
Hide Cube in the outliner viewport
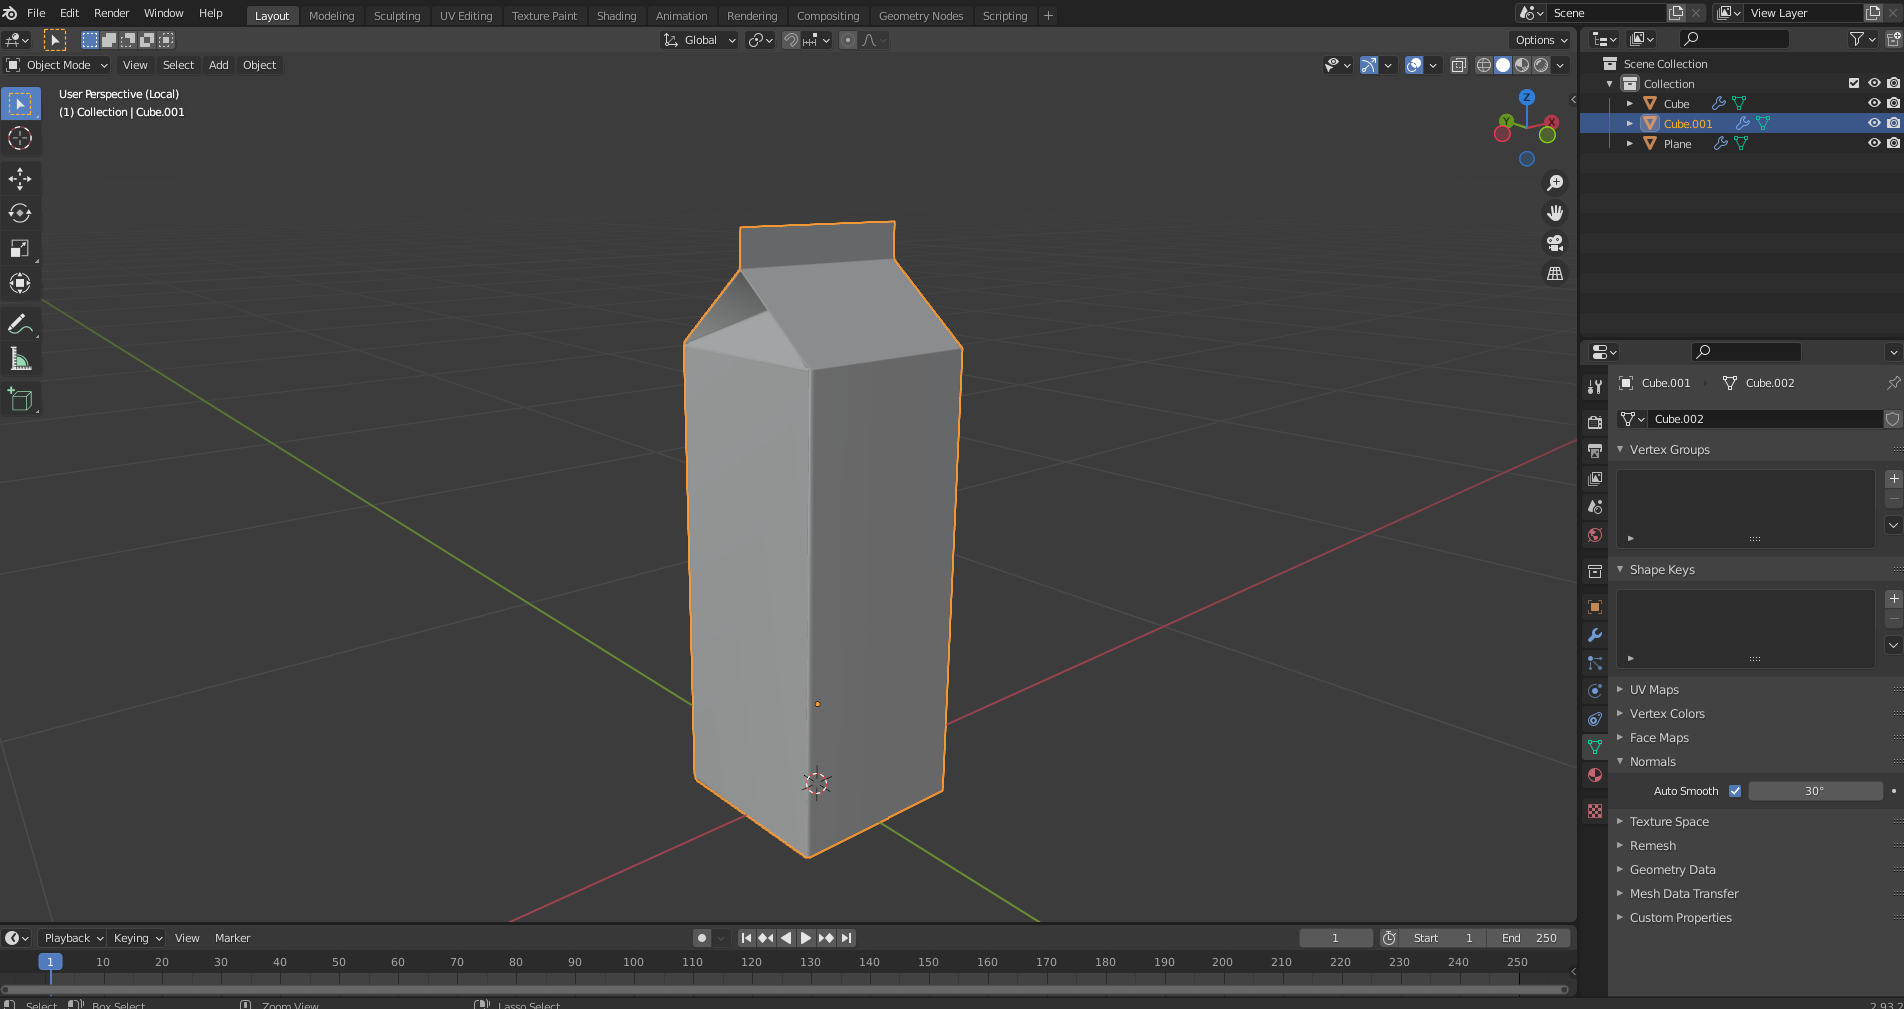coord(1874,103)
